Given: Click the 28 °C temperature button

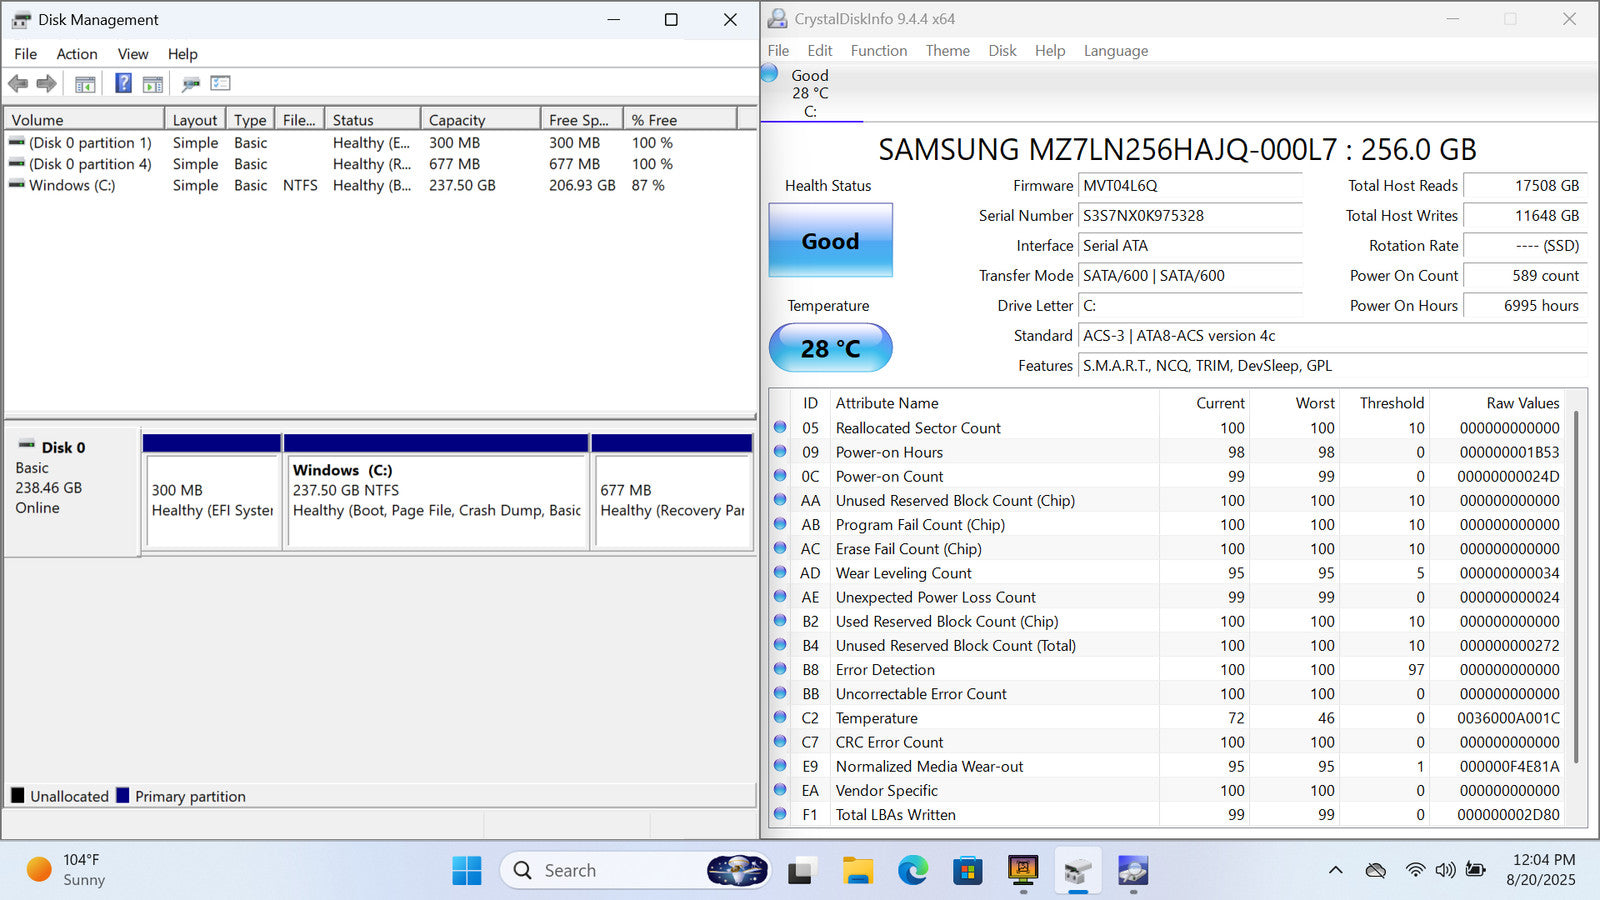Looking at the screenshot, I should tap(830, 348).
